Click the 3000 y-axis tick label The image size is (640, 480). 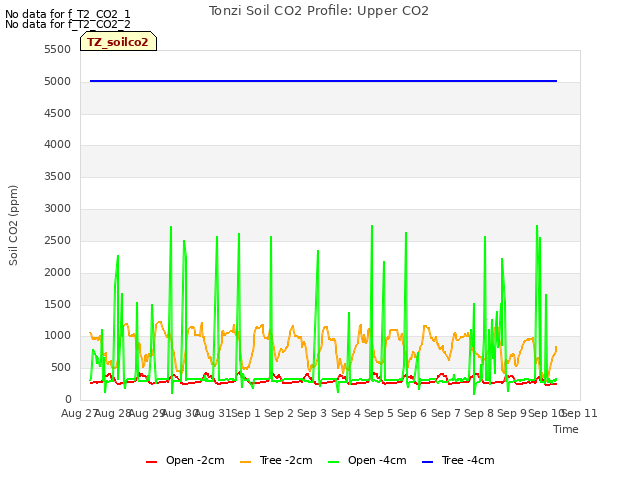[x=58, y=209]
